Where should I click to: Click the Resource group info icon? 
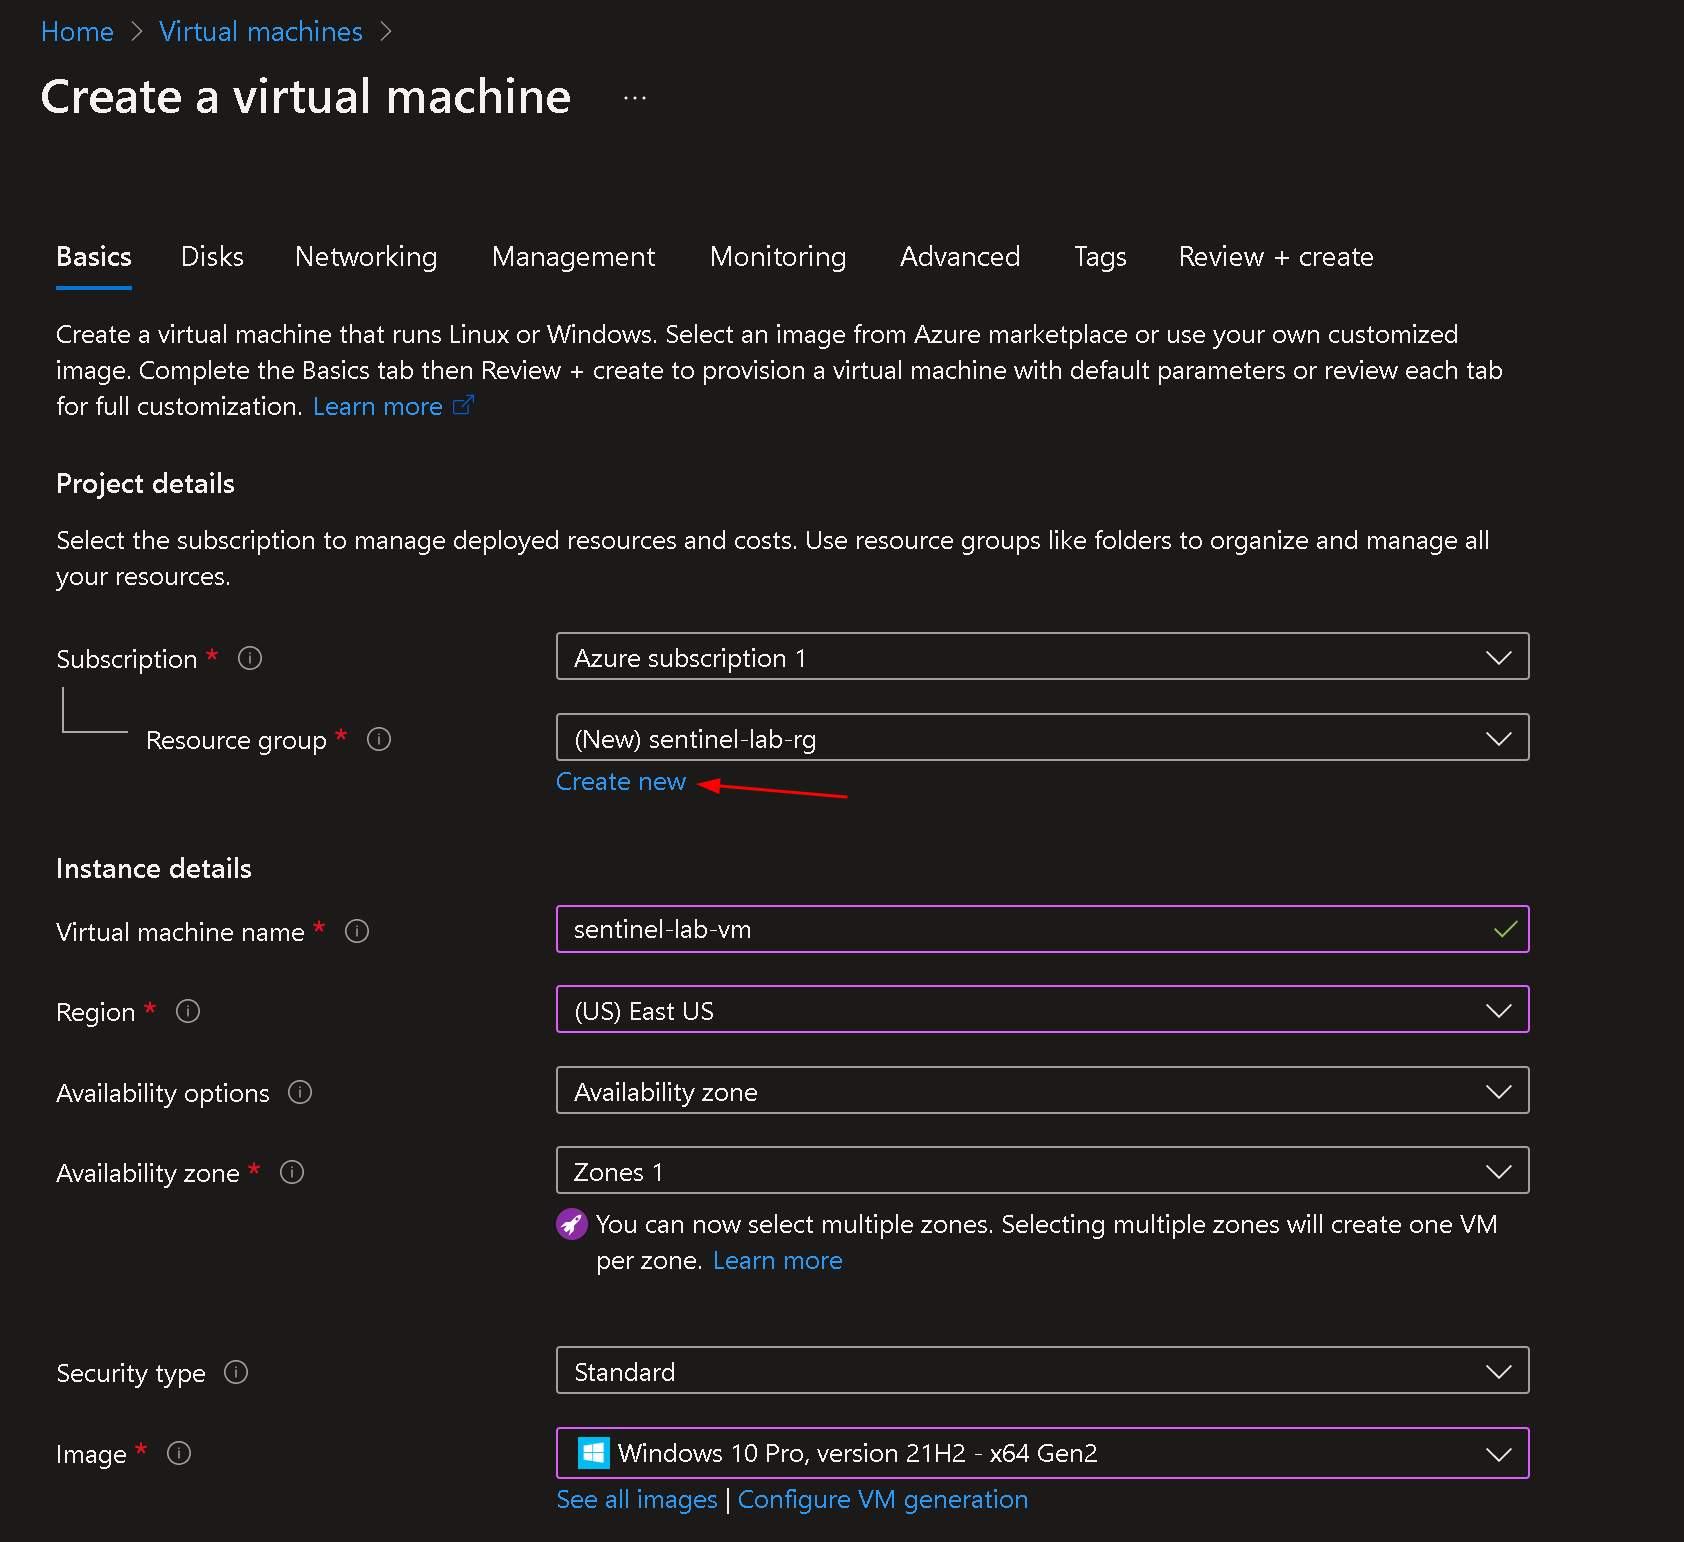click(379, 739)
